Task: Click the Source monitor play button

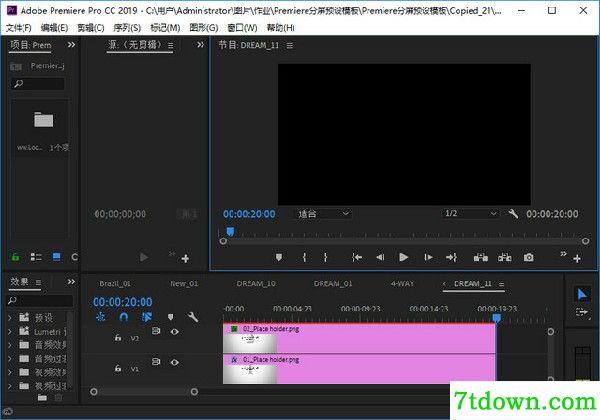Action: (x=144, y=257)
